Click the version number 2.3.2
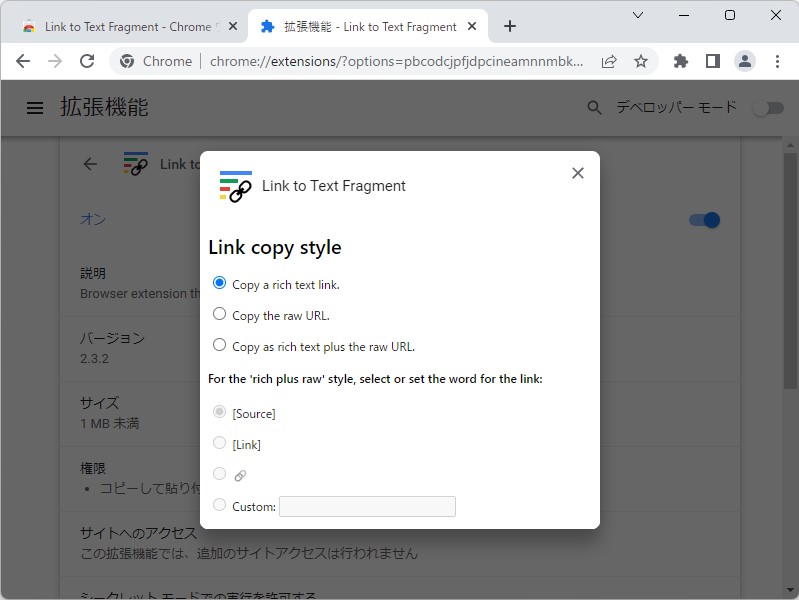Screen dimensions: 799x600 click(x=94, y=359)
